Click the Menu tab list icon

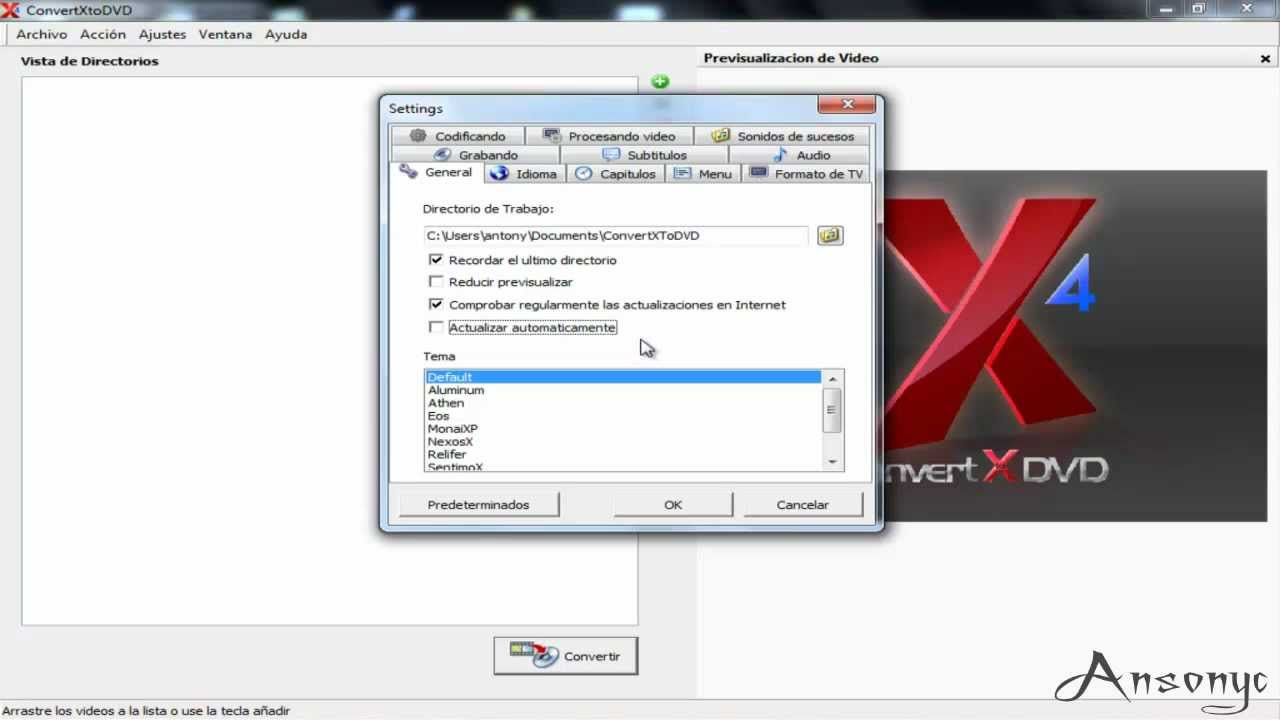[683, 173]
